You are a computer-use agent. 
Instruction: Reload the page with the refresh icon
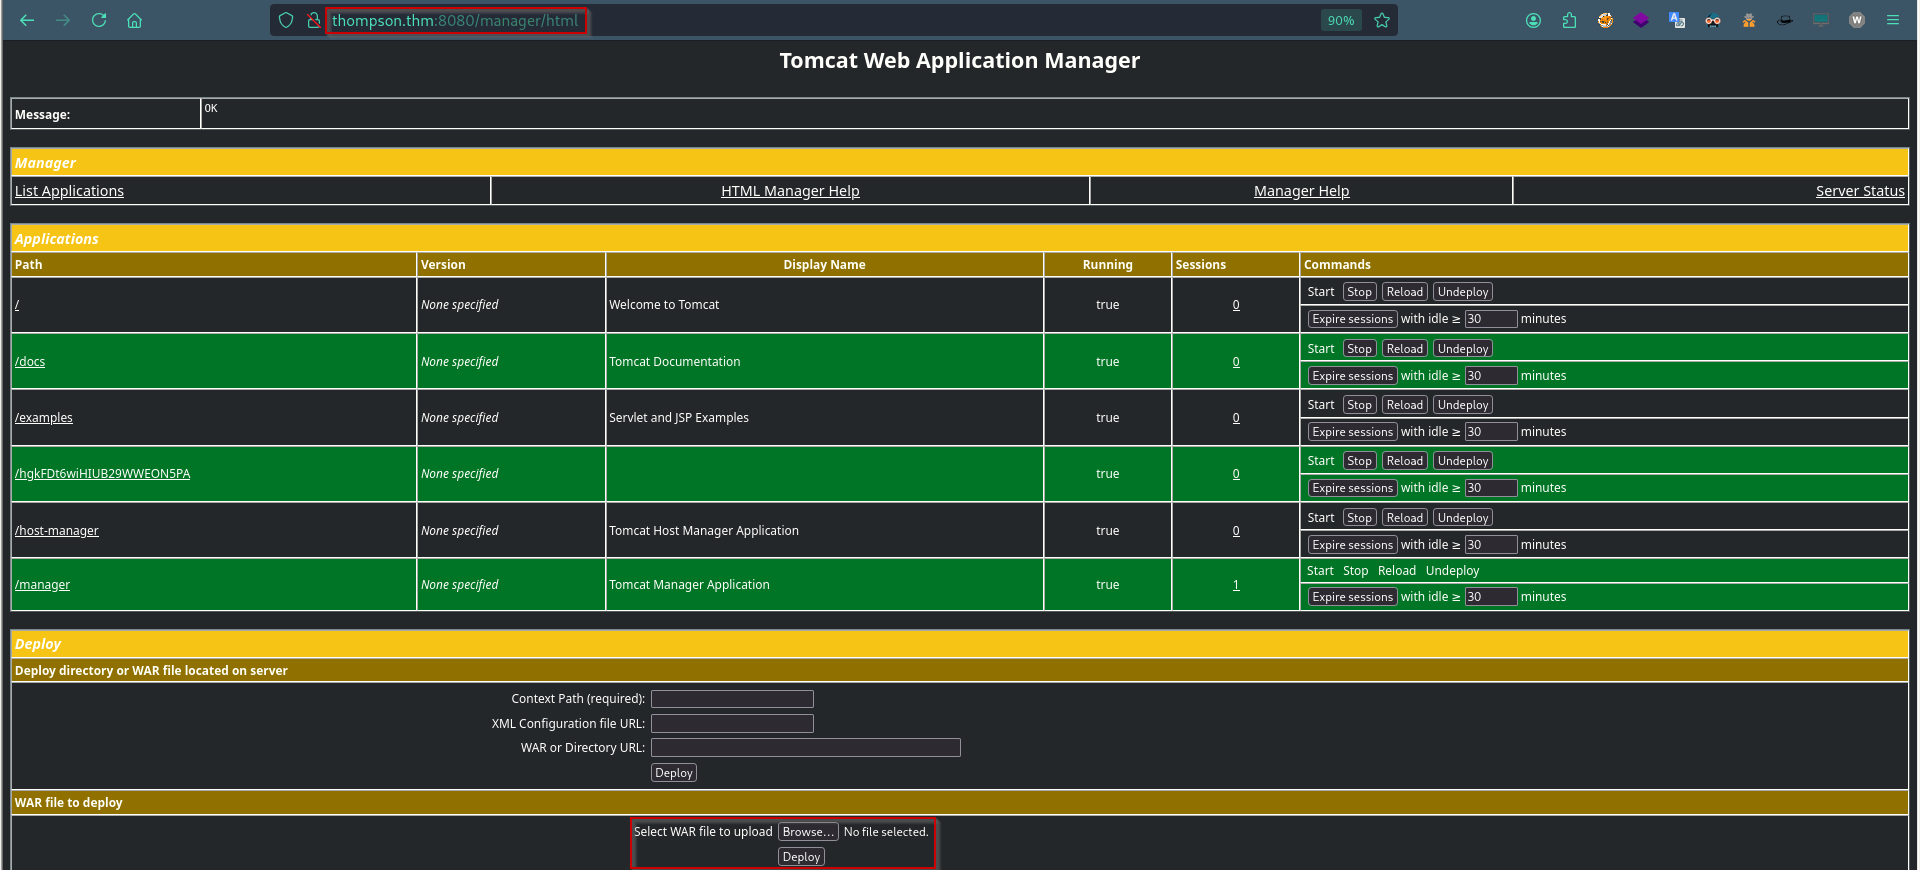tap(99, 20)
